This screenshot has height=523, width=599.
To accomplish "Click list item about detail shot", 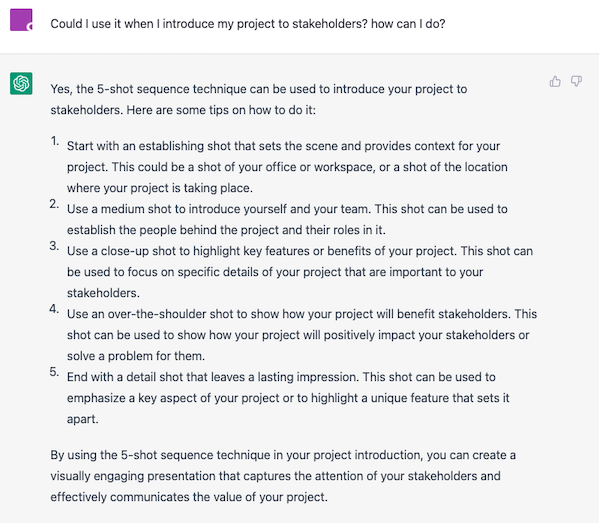I will tap(288, 398).
